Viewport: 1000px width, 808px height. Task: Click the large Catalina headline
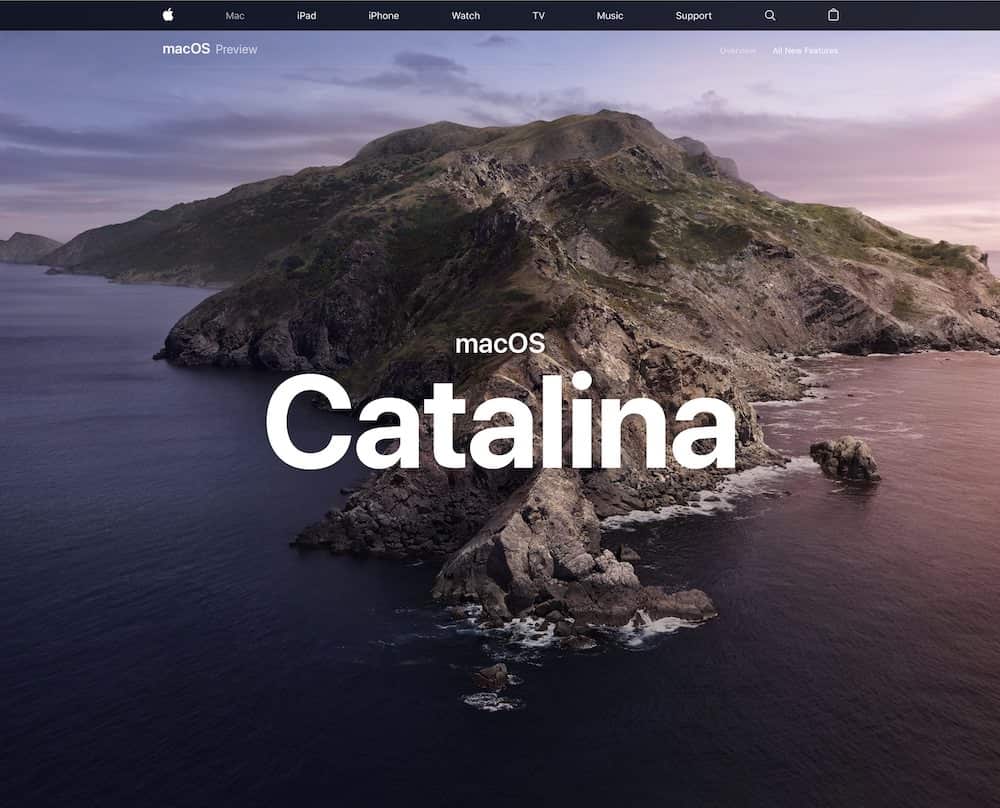(501, 422)
